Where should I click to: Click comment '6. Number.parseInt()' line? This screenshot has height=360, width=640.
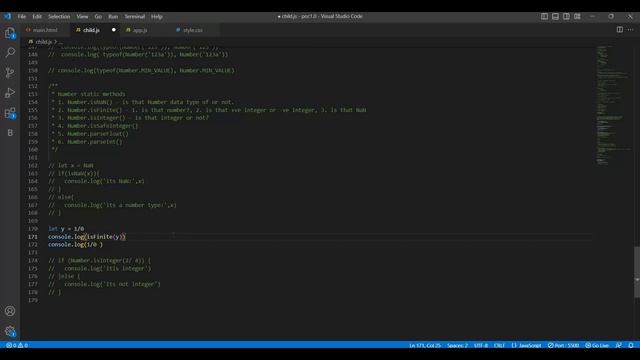87,142
